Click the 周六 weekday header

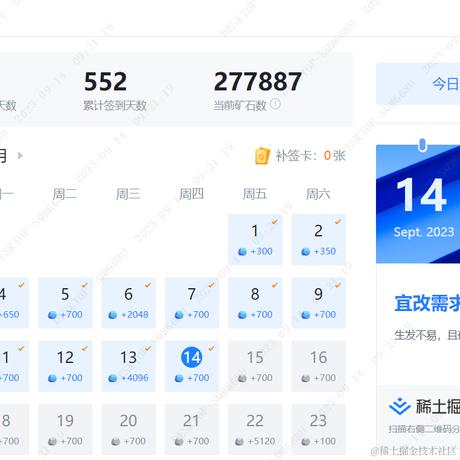pos(318,194)
